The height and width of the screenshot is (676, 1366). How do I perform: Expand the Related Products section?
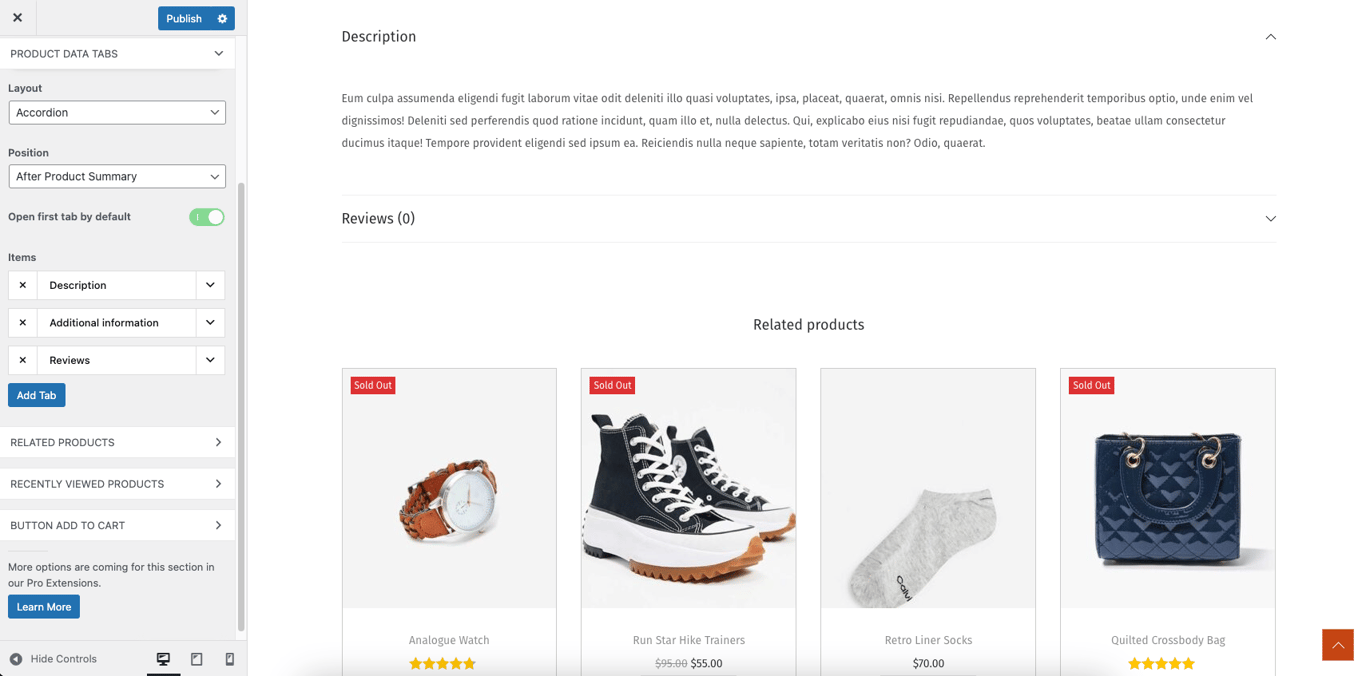[x=116, y=442]
